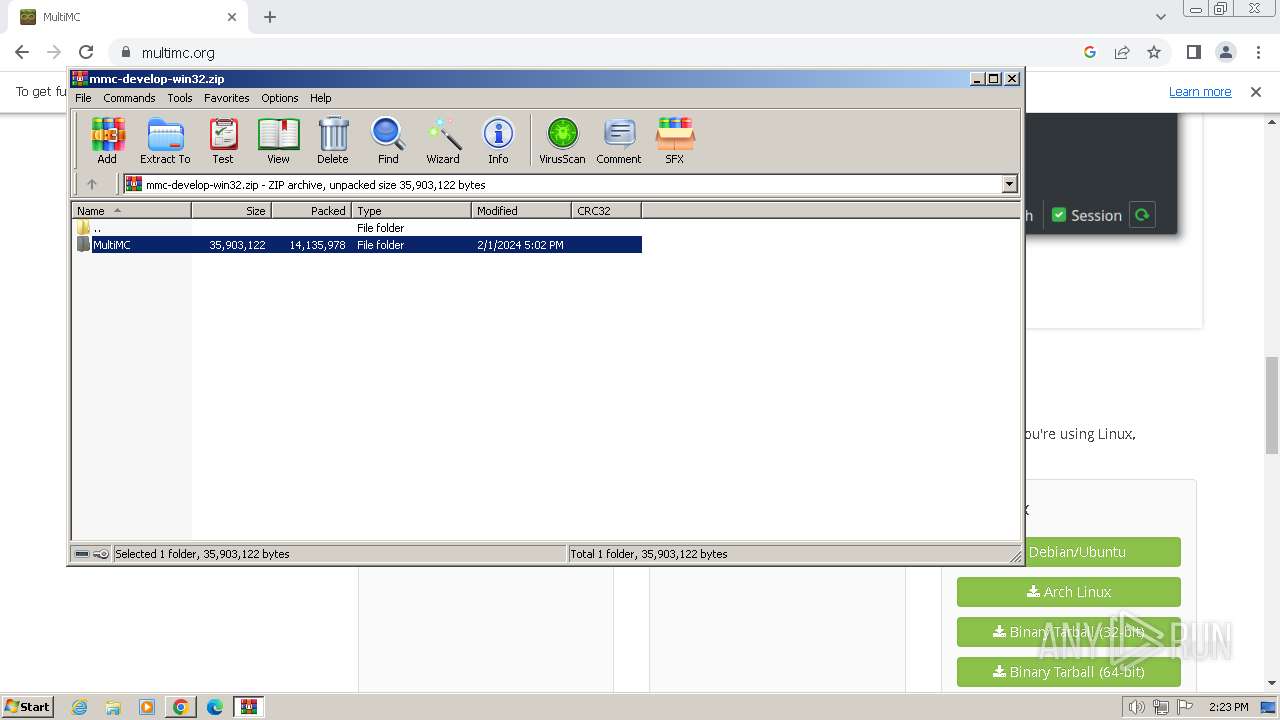Click the Delete trash can icon
Screen dimensions: 1280x720
(x=333, y=140)
